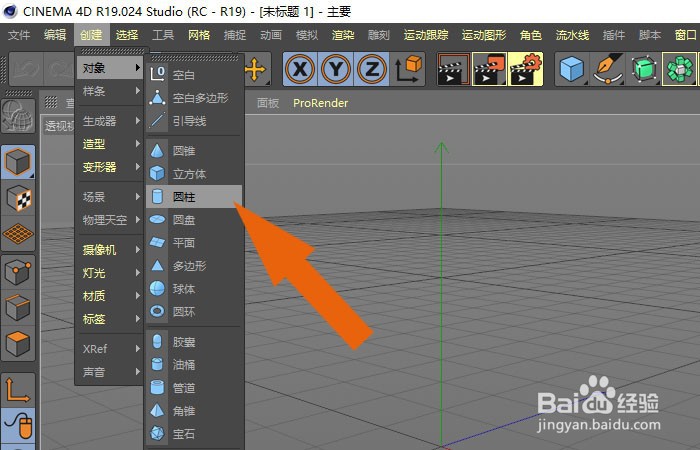Expand 场景 submenu
The width and height of the screenshot is (700, 450).
click(x=110, y=197)
